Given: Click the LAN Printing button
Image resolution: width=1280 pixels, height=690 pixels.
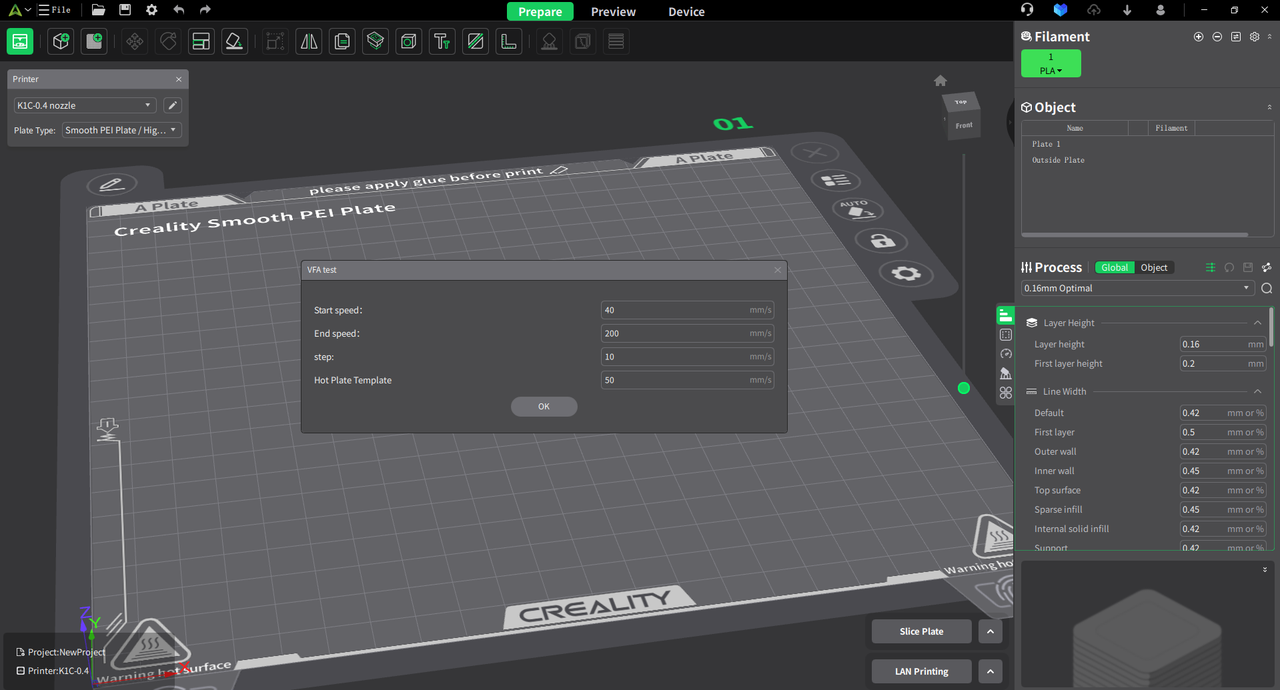Looking at the screenshot, I should 921,671.
